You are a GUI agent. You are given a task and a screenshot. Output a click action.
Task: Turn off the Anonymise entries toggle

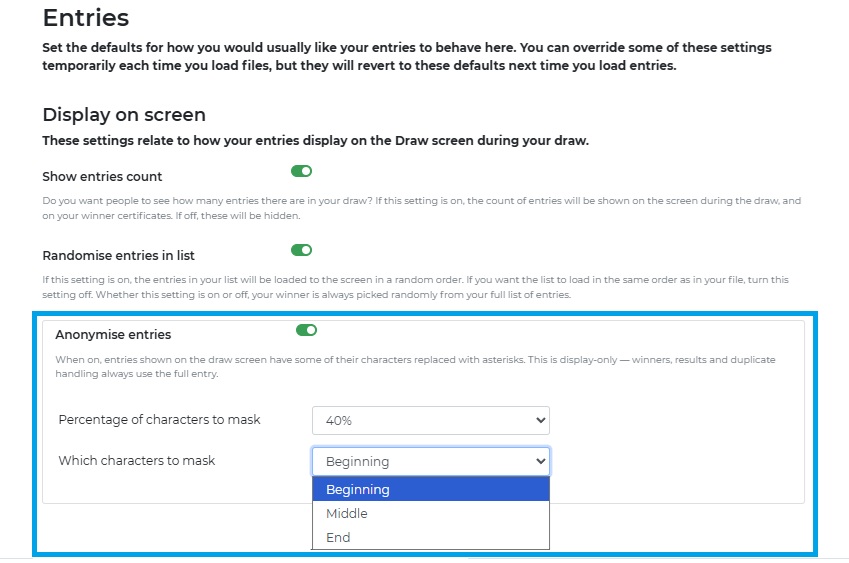[306, 330]
